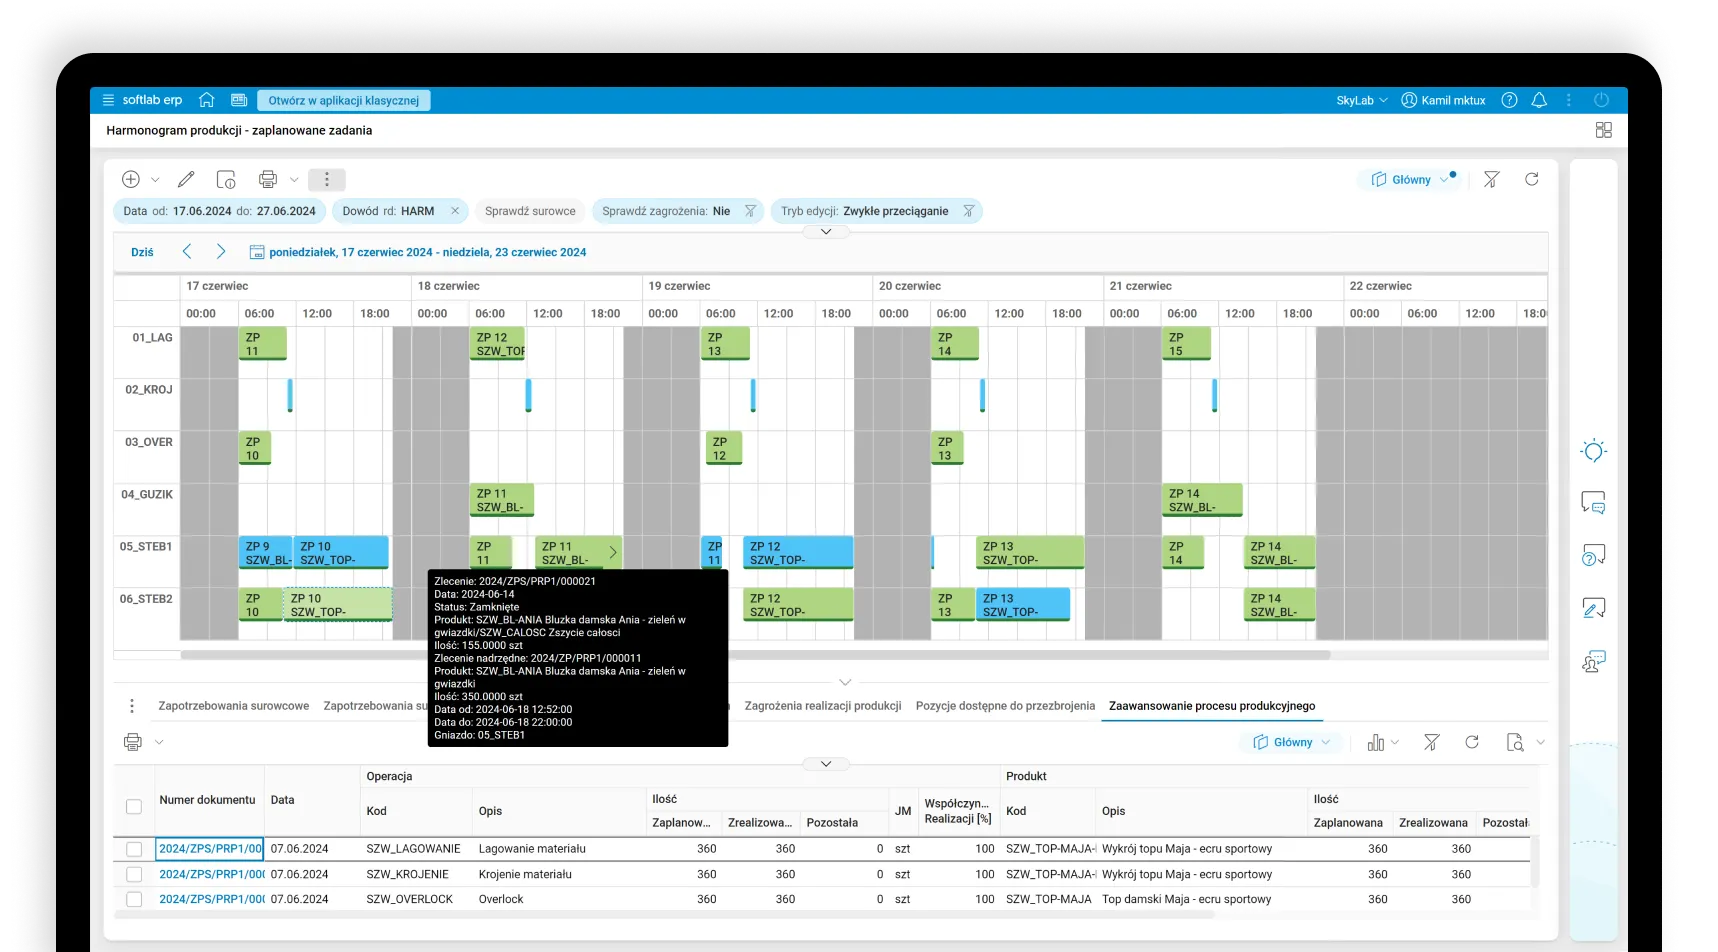Click the pencil edit icon in toolbar
Screen dimensions: 1718x952
(186, 180)
